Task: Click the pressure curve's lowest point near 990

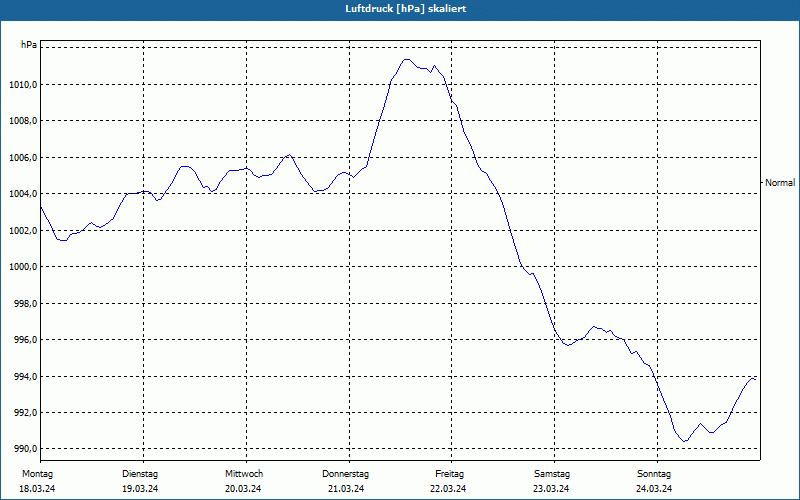Action: pyautogui.click(x=685, y=441)
